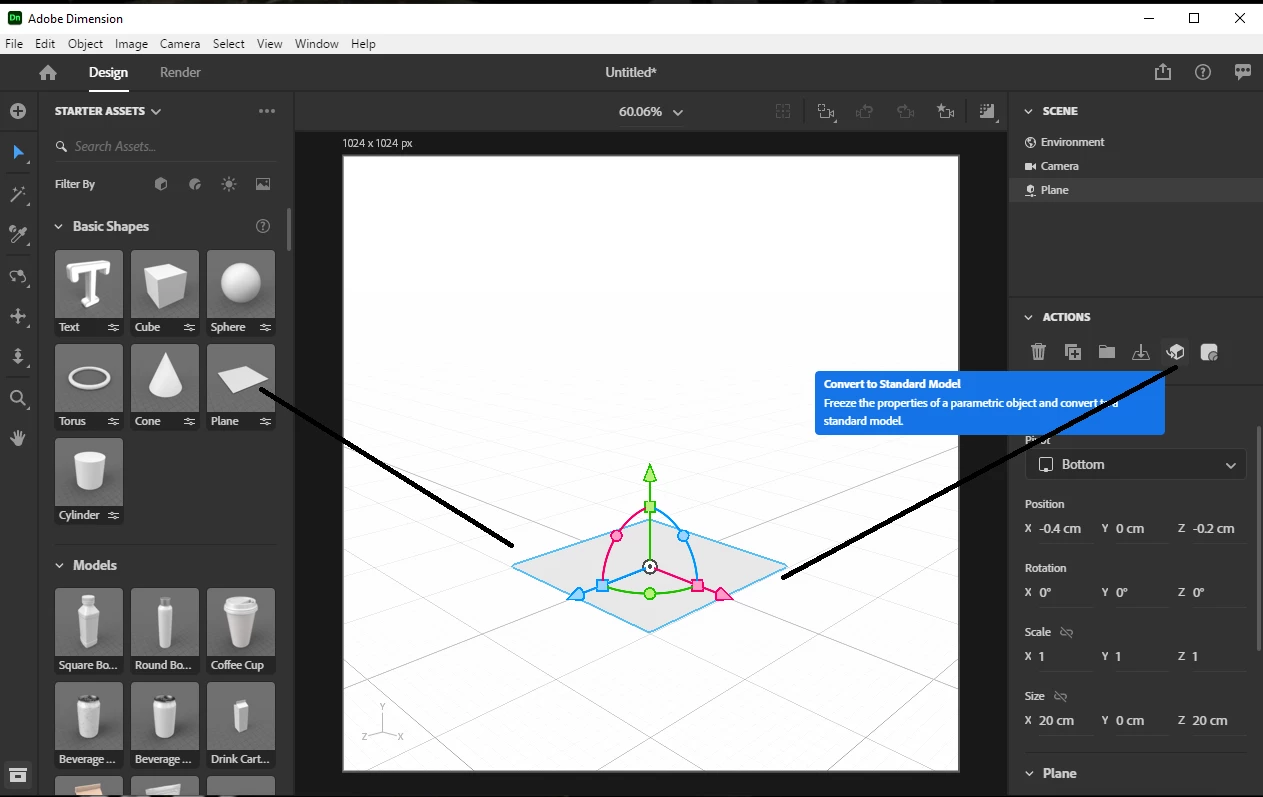Viewport: 1263px width, 797px height.
Task: Open Text shape customization sliders icon
Action: (x=114, y=327)
